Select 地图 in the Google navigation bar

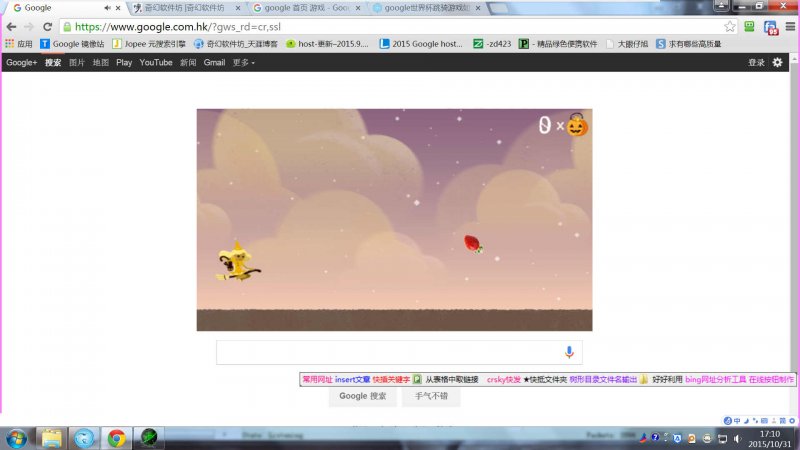[101, 62]
